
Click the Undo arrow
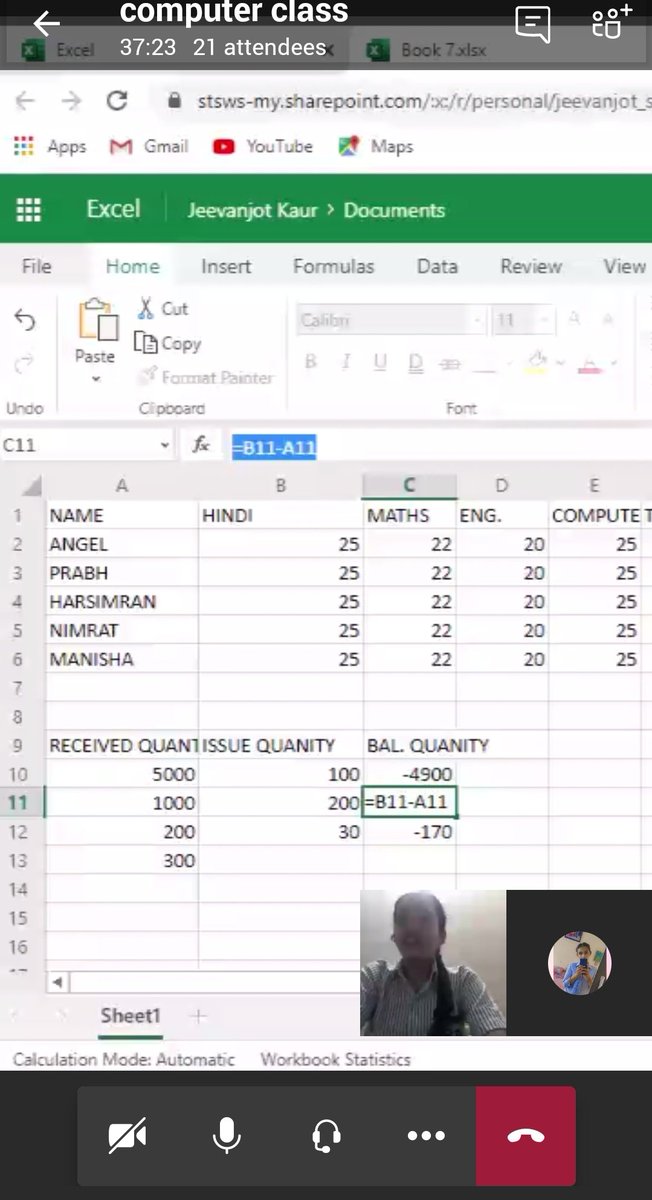[25, 320]
